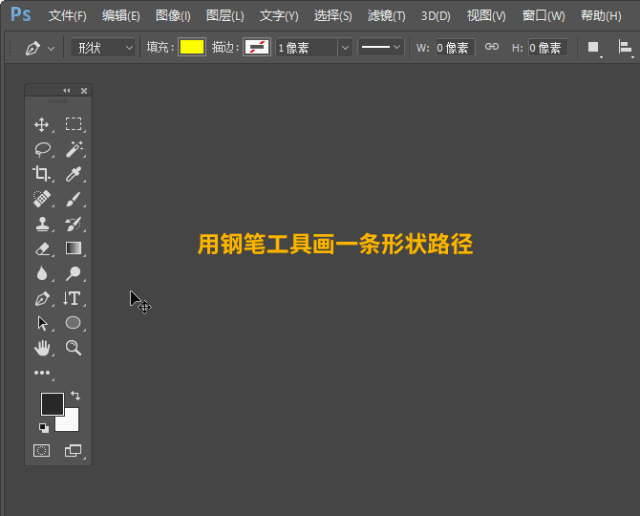Screen dimensions: 640x516
Task: Swap foreground and background colors
Action: 76,395
